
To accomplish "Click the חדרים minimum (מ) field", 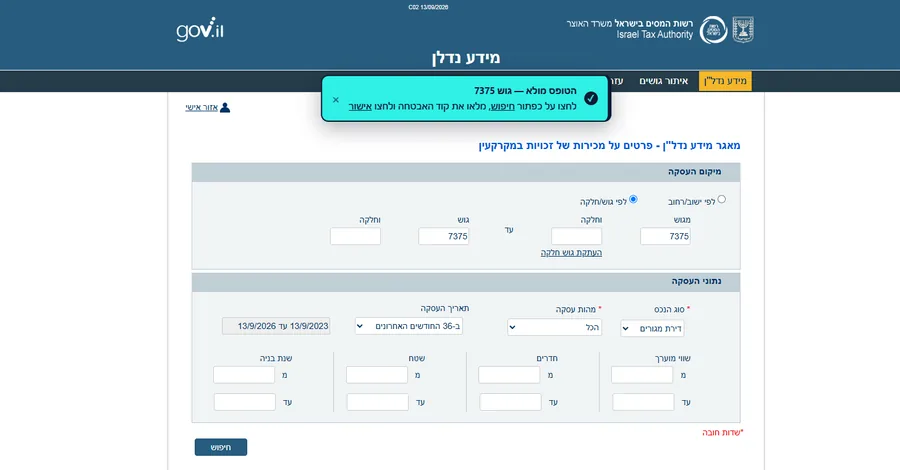I will pos(509,375).
